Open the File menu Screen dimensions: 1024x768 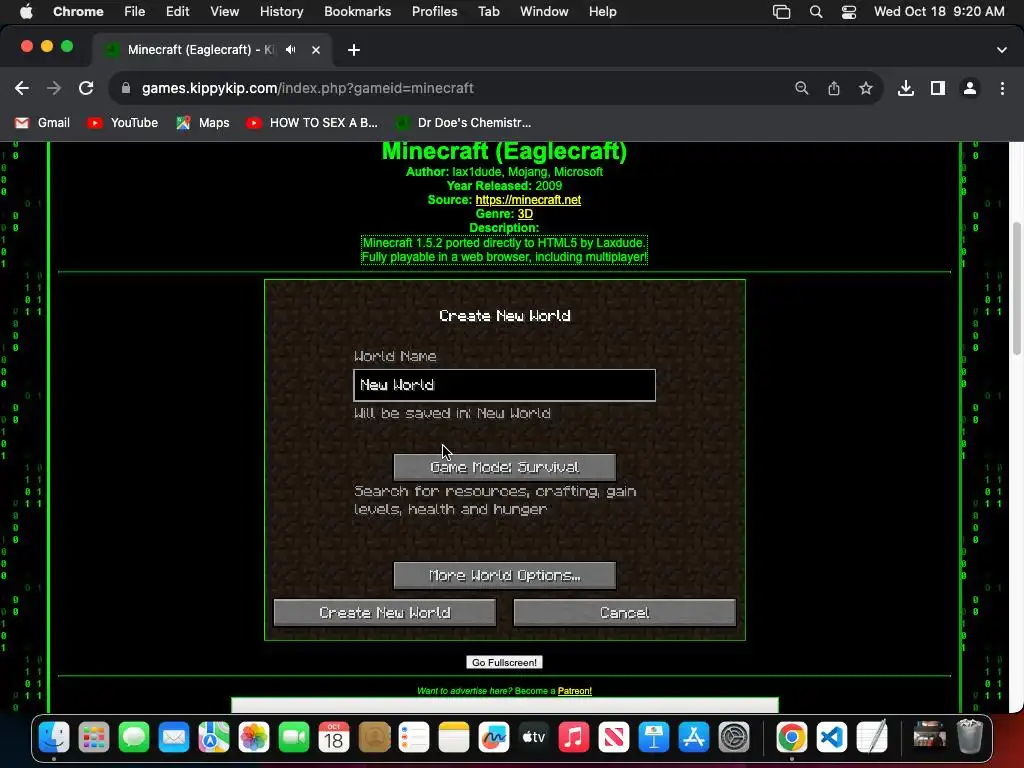pos(135,12)
